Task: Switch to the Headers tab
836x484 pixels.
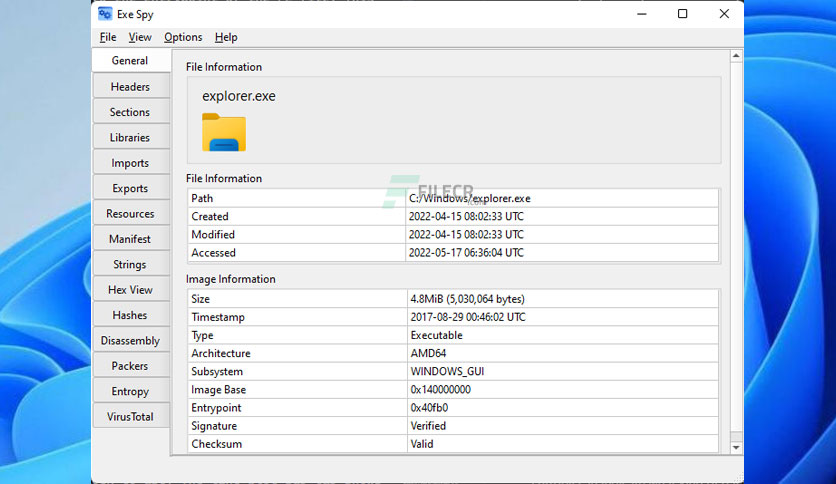Action: [131, 86]
